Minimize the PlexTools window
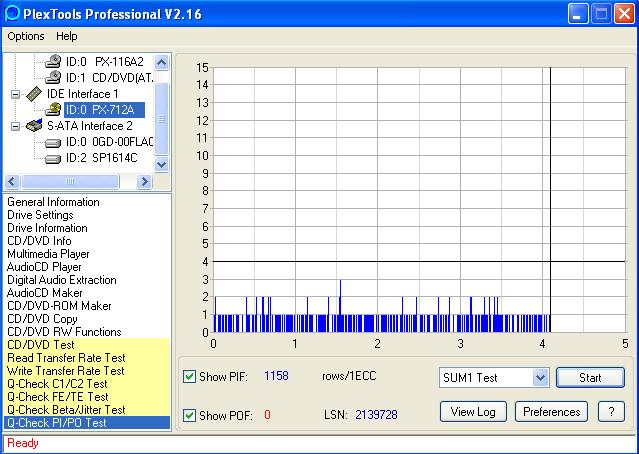 (577, 13)
